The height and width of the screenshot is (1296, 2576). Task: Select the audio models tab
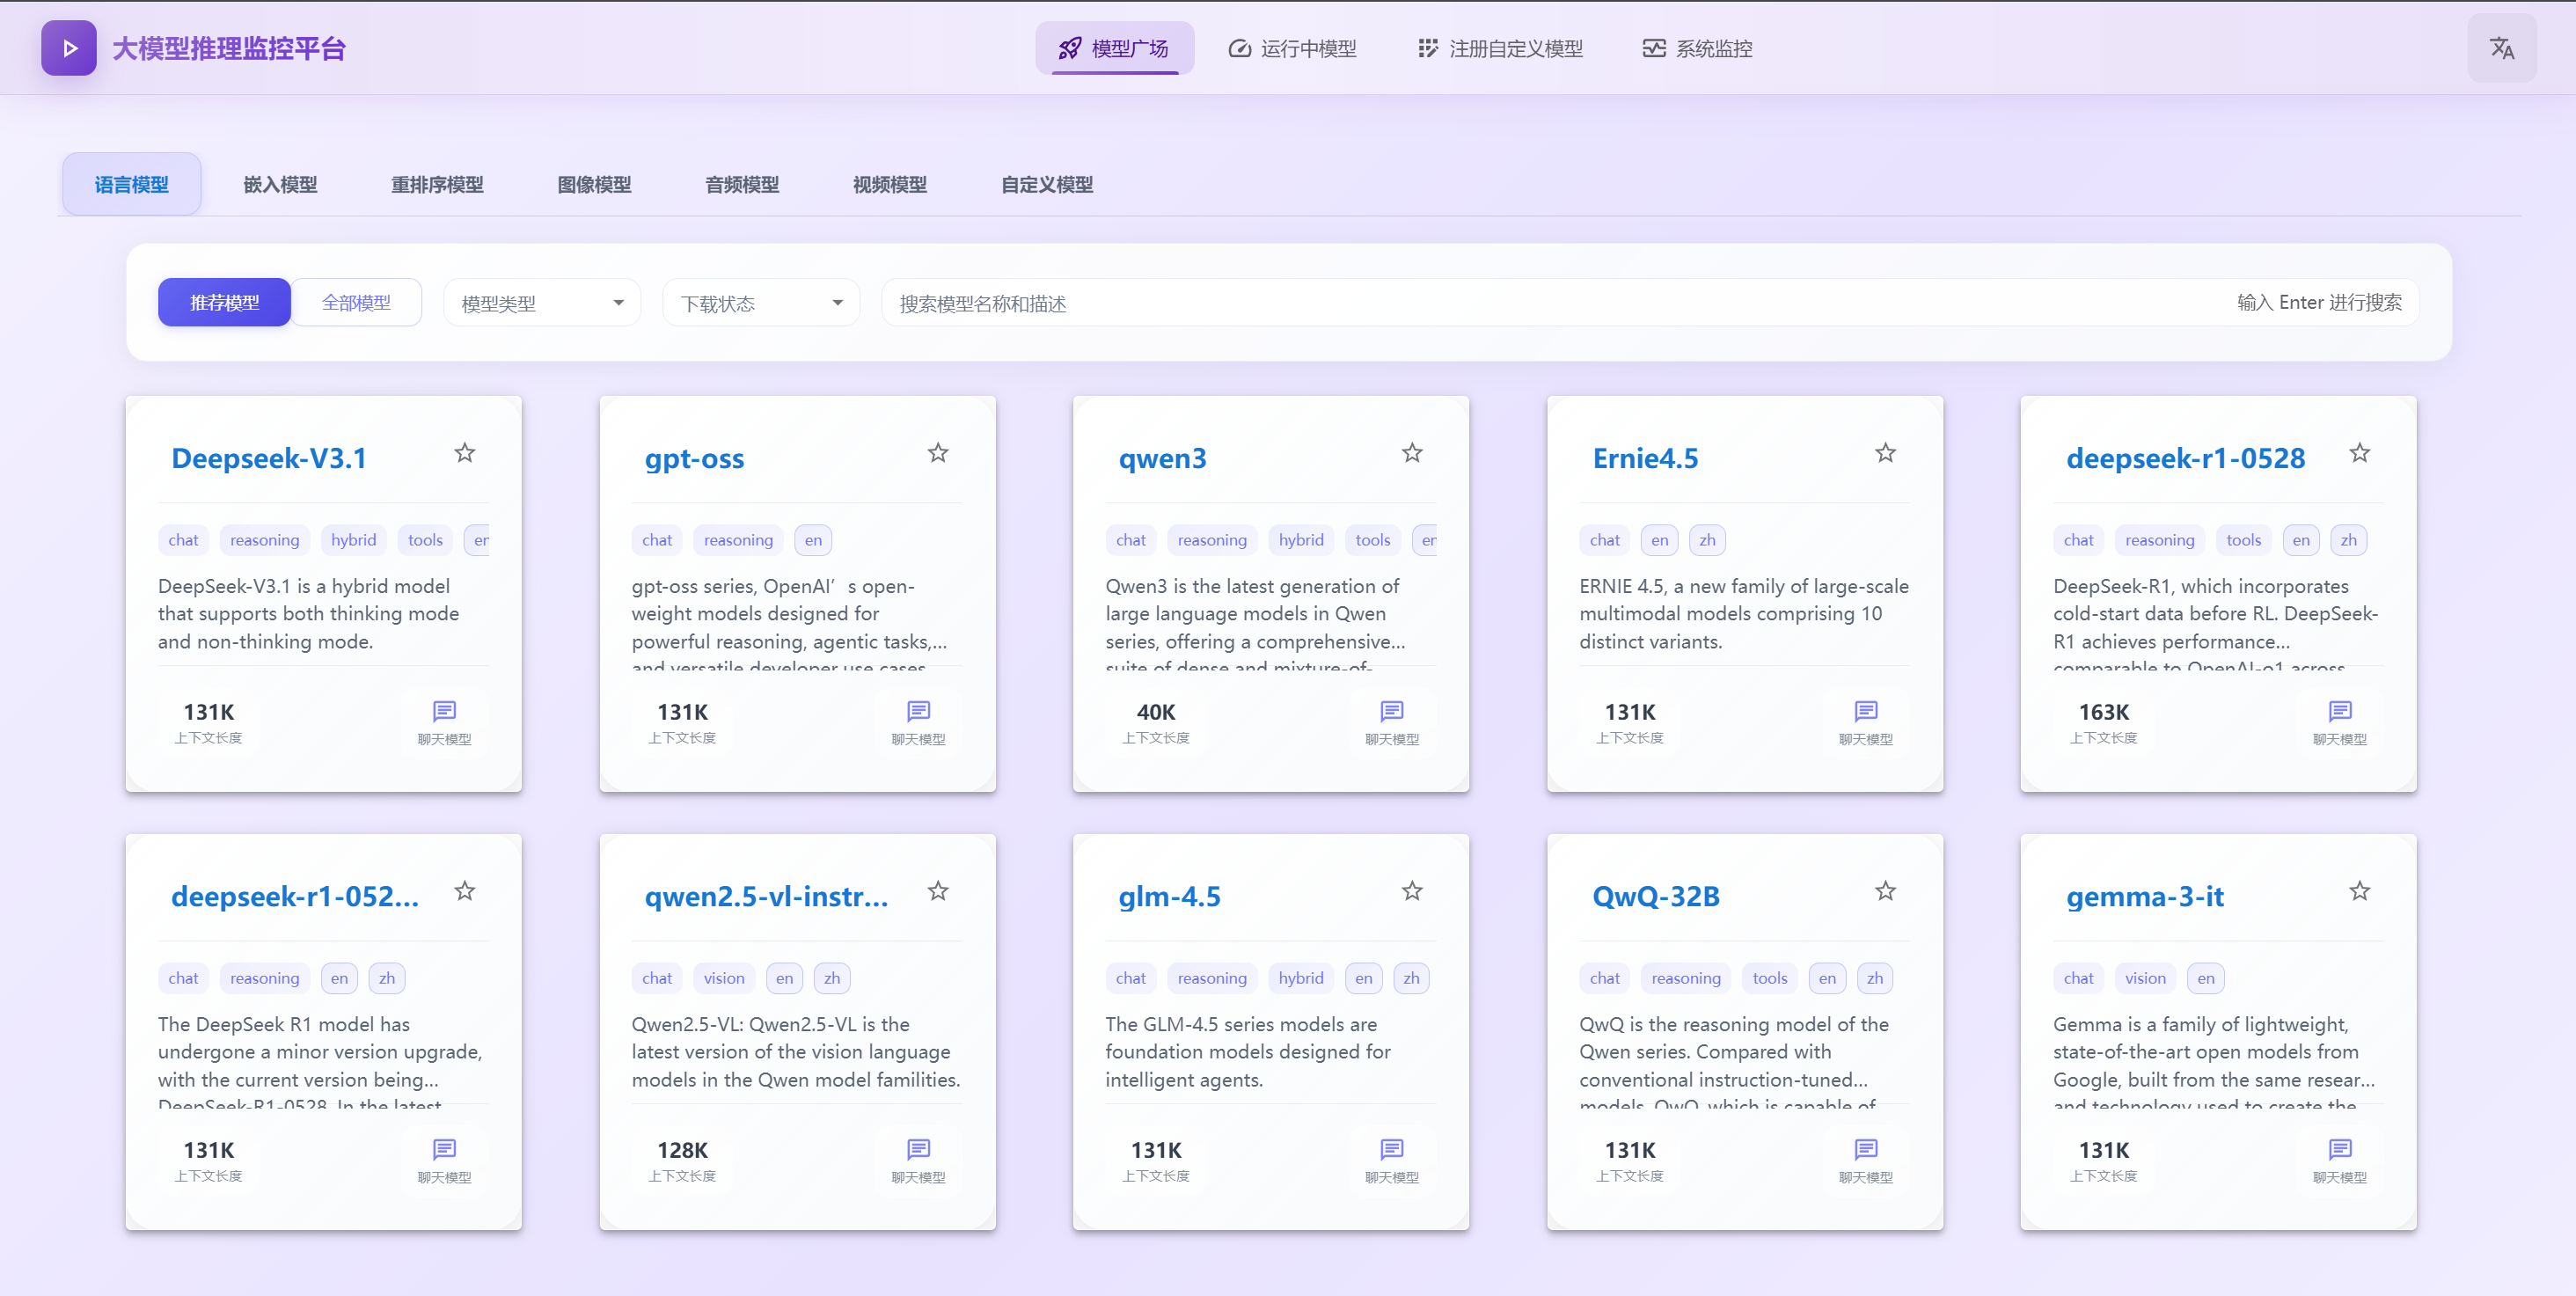pyautogui.click(x=741, y=185)
